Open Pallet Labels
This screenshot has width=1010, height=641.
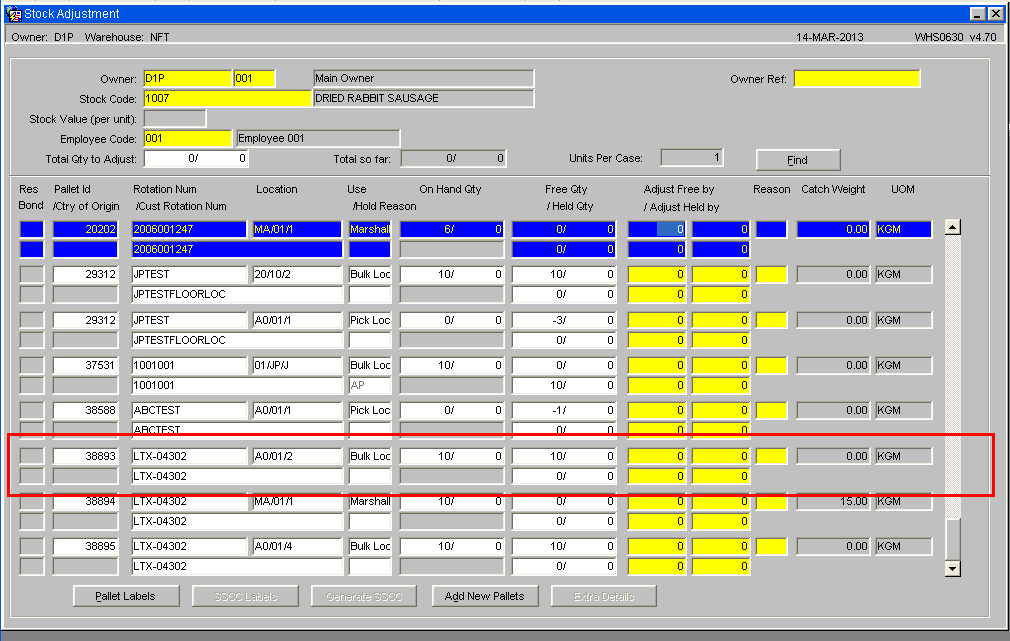coord(126,596)
